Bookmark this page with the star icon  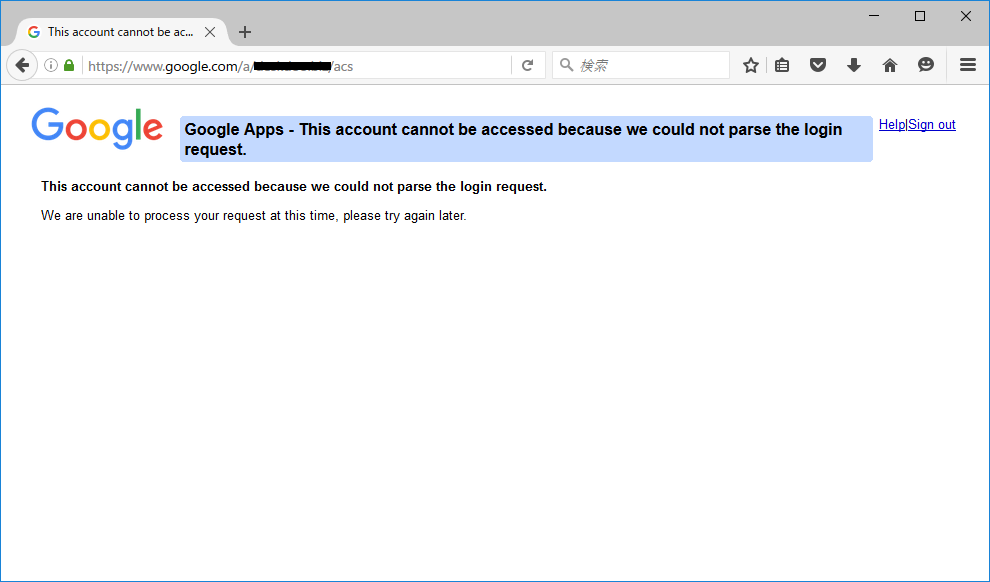pos(751,65)
